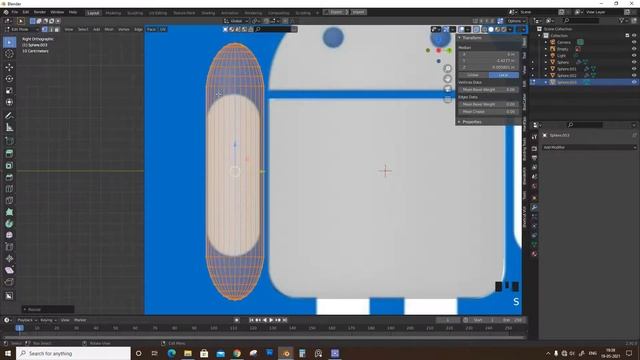
Task: Toggle X-ray display in viewport header
Action: pos(476,29)
